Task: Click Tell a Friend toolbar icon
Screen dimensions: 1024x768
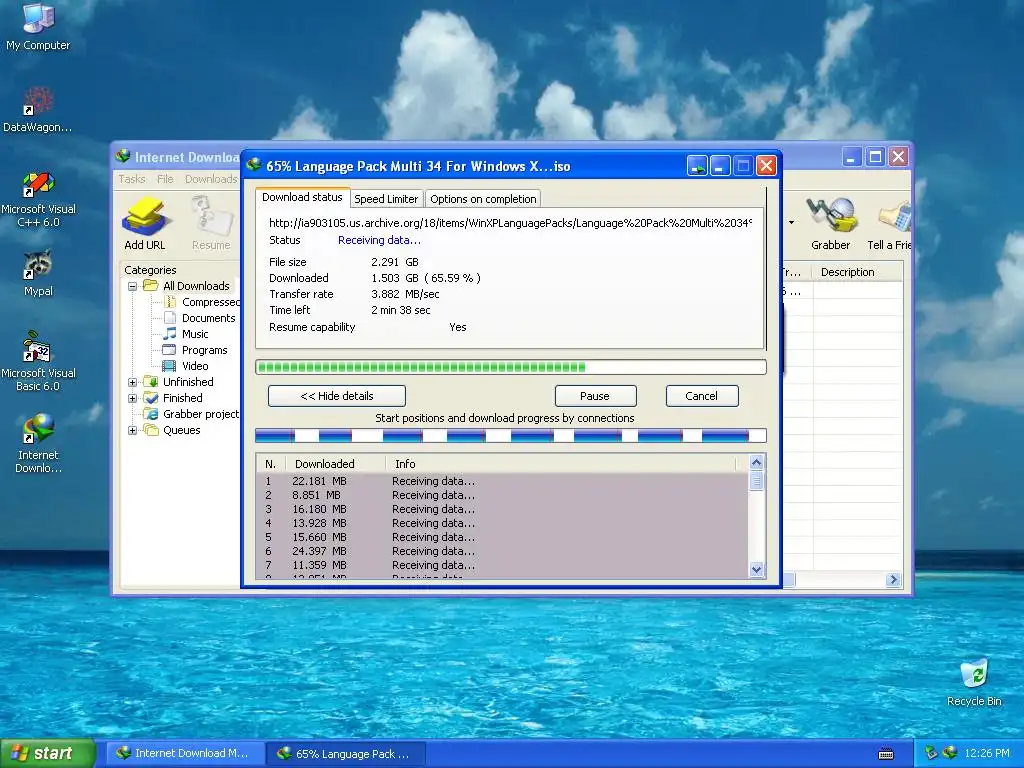Action: [889, 224]
